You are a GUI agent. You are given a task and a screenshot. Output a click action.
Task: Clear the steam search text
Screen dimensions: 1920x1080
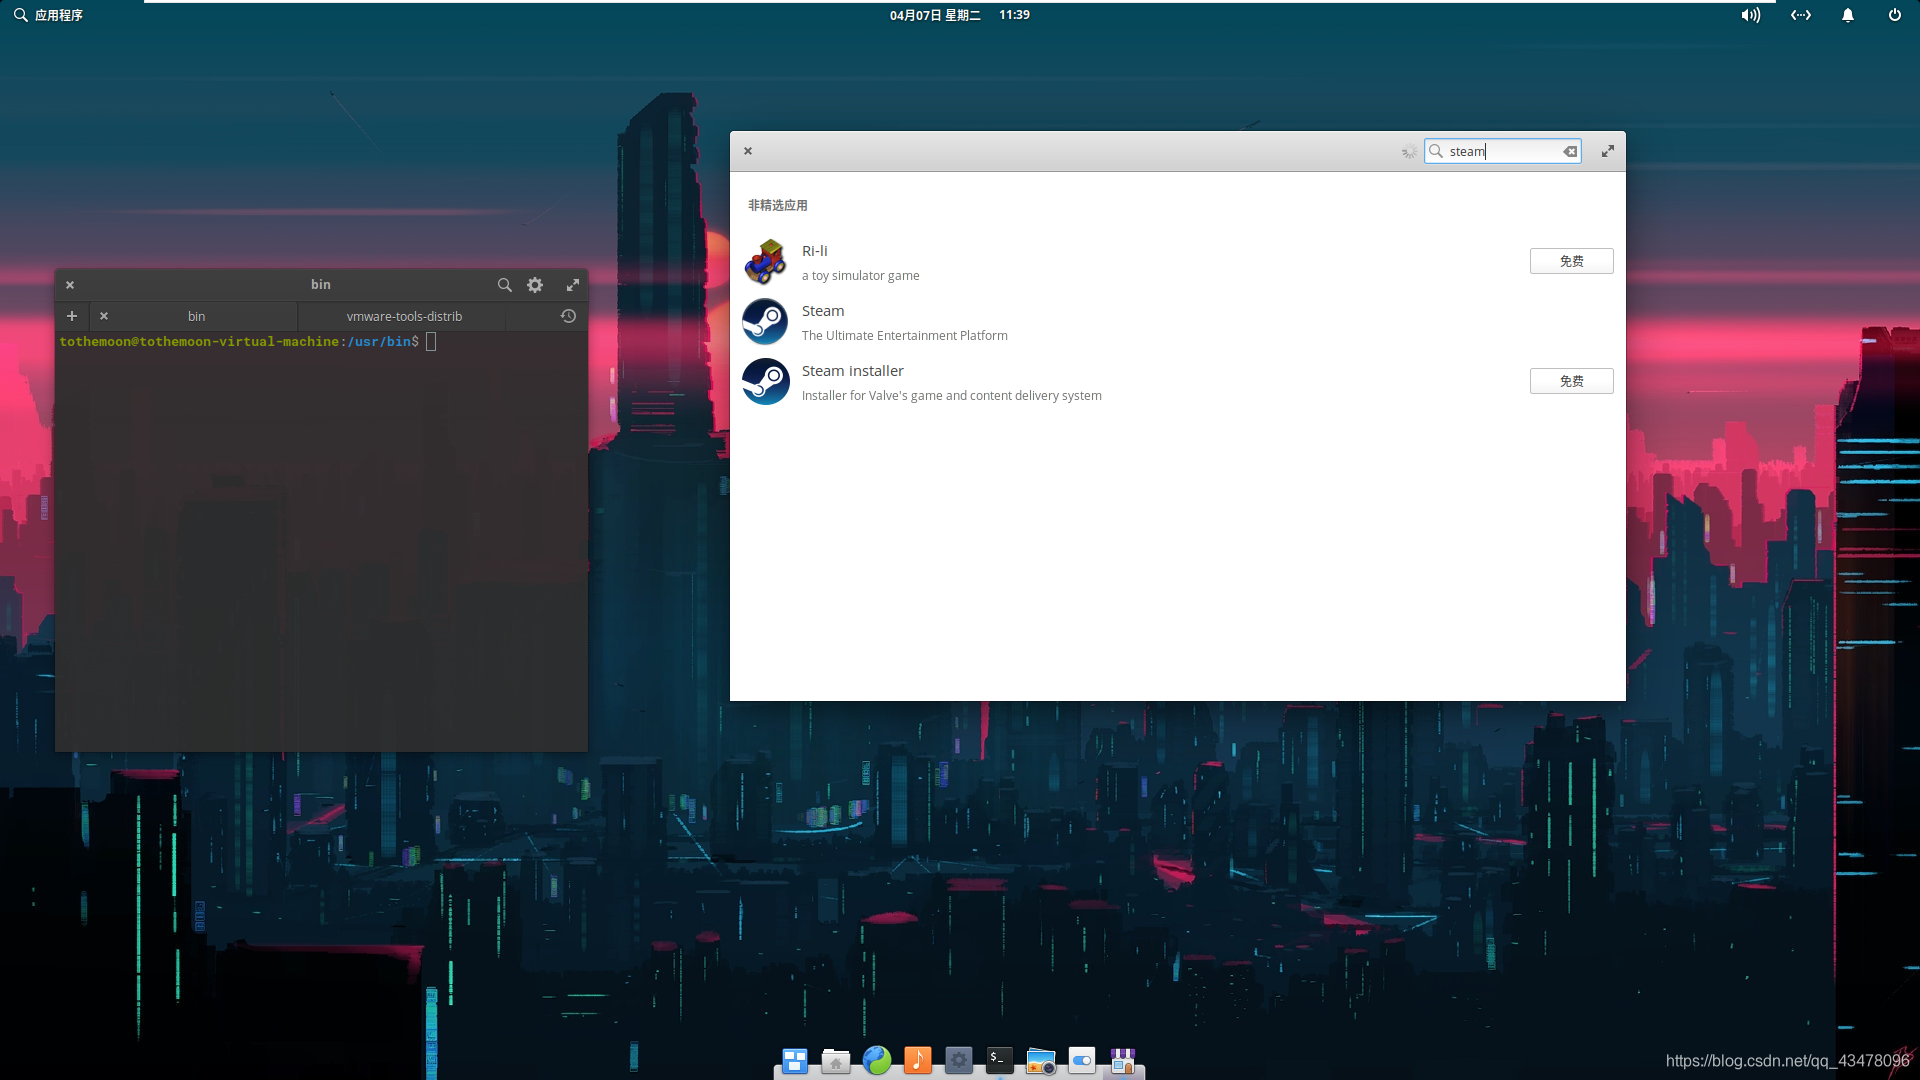(1570, 151)
